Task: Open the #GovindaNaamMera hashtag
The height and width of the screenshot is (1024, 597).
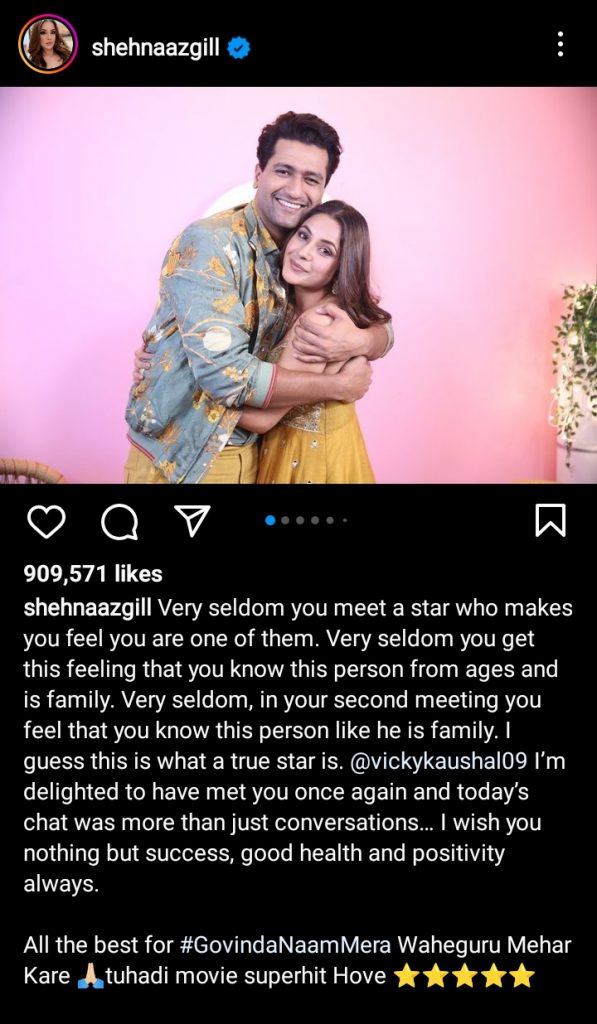Action: [x=284, y=945]
